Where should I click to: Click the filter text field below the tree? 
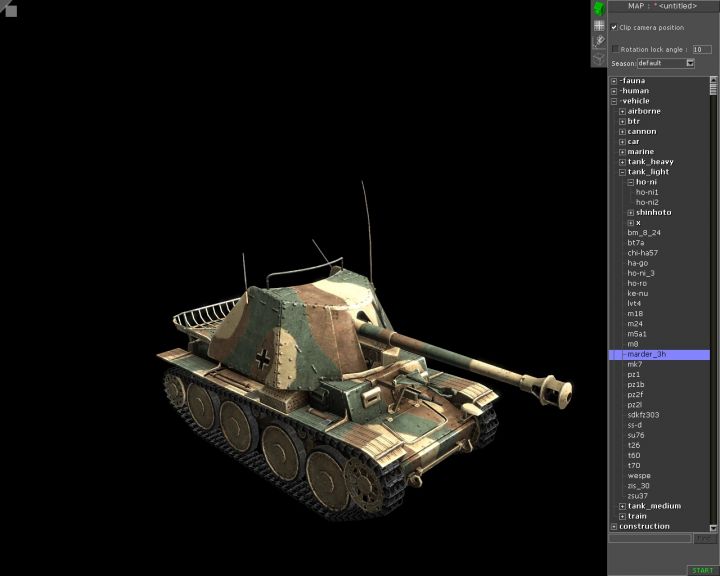pos(650,538)
